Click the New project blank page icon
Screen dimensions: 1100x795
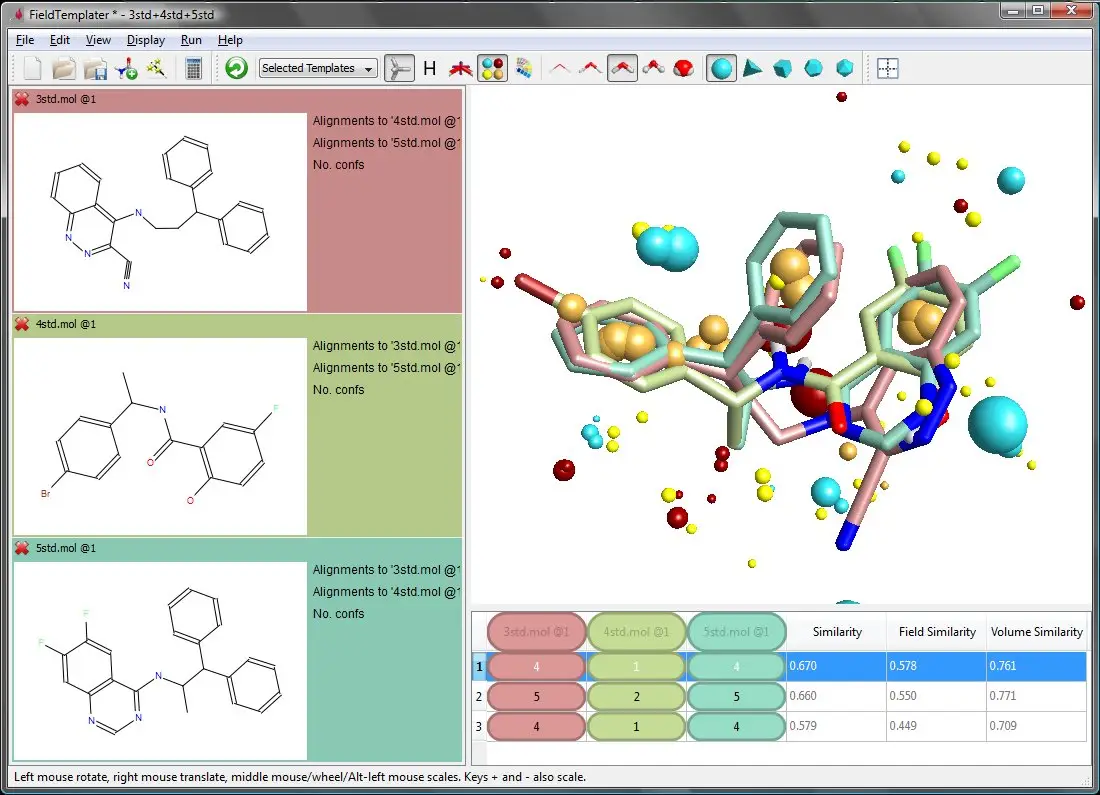tap(32, 68)
